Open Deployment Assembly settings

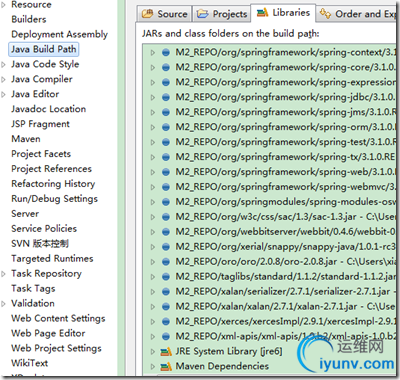pyautogui.click(x=59, y=34)
